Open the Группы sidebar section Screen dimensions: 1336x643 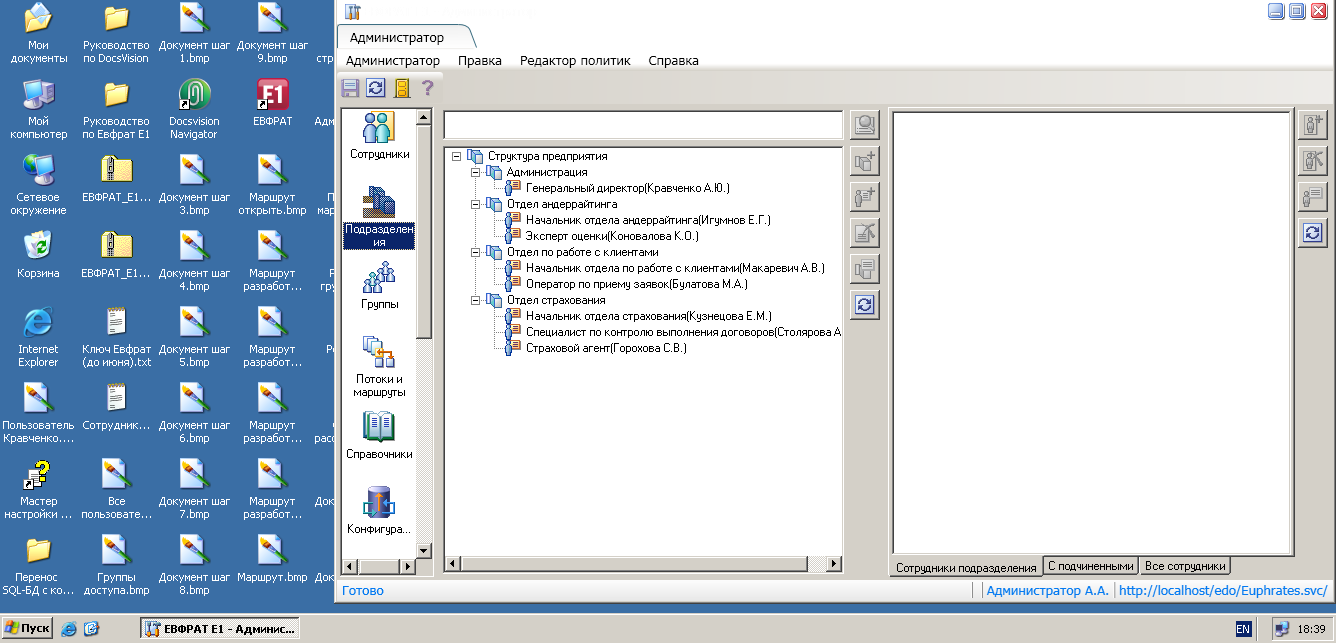tap(379, 285)
